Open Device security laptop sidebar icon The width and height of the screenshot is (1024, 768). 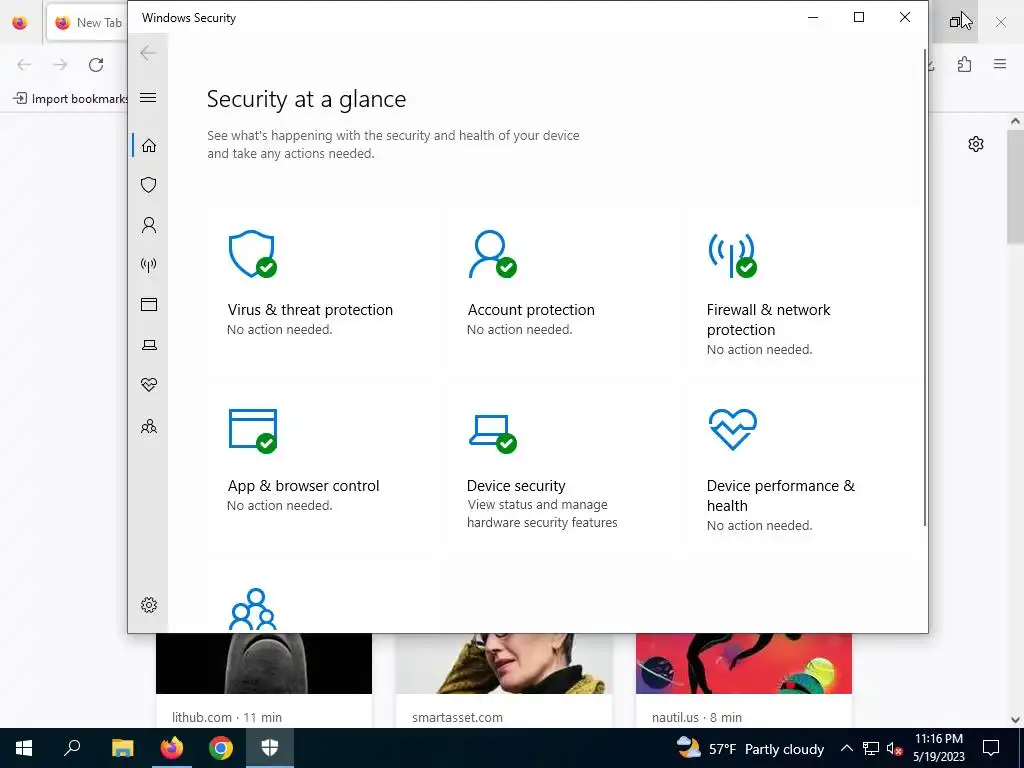pos(149,345)
